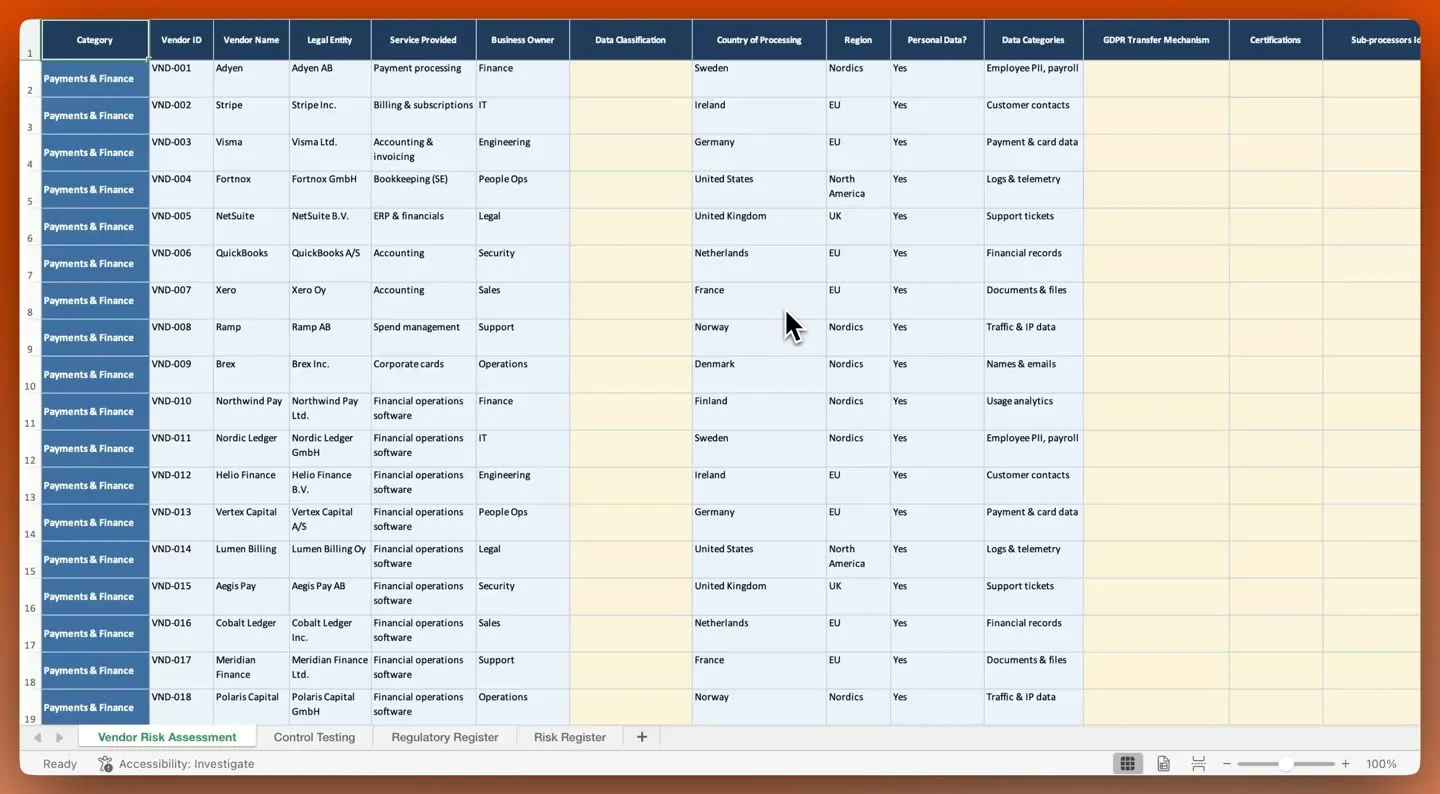The image size is (1440, 794).
Task: Select the VND-001 cell
Action: point(181,79)
